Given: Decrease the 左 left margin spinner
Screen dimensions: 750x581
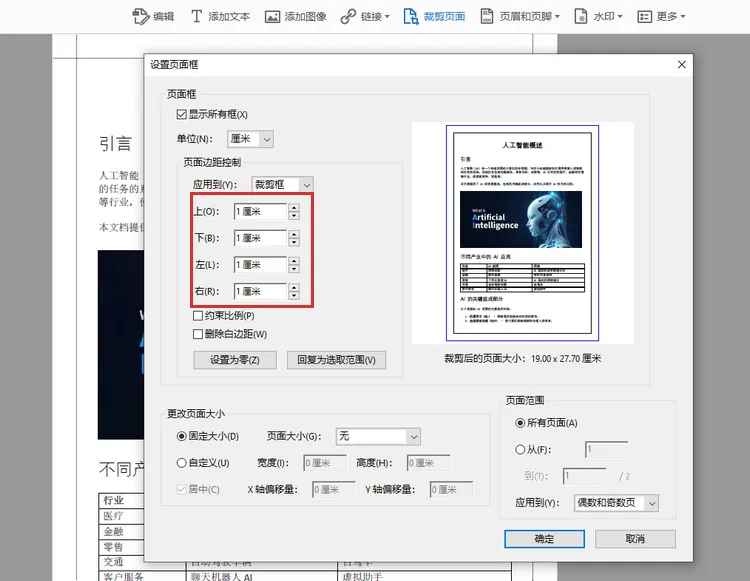Looking at the screenshot, I should 294,269.
